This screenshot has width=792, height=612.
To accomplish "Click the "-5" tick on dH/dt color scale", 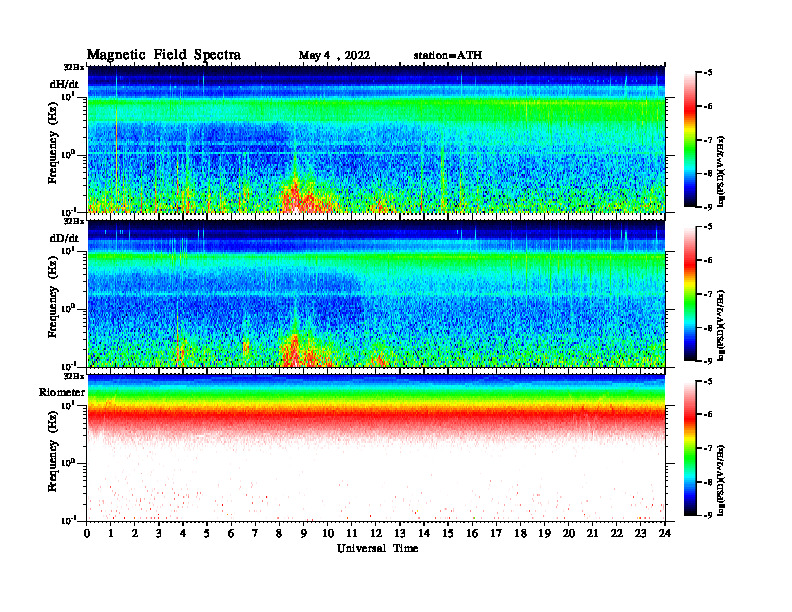I will [x=707, y=73].
